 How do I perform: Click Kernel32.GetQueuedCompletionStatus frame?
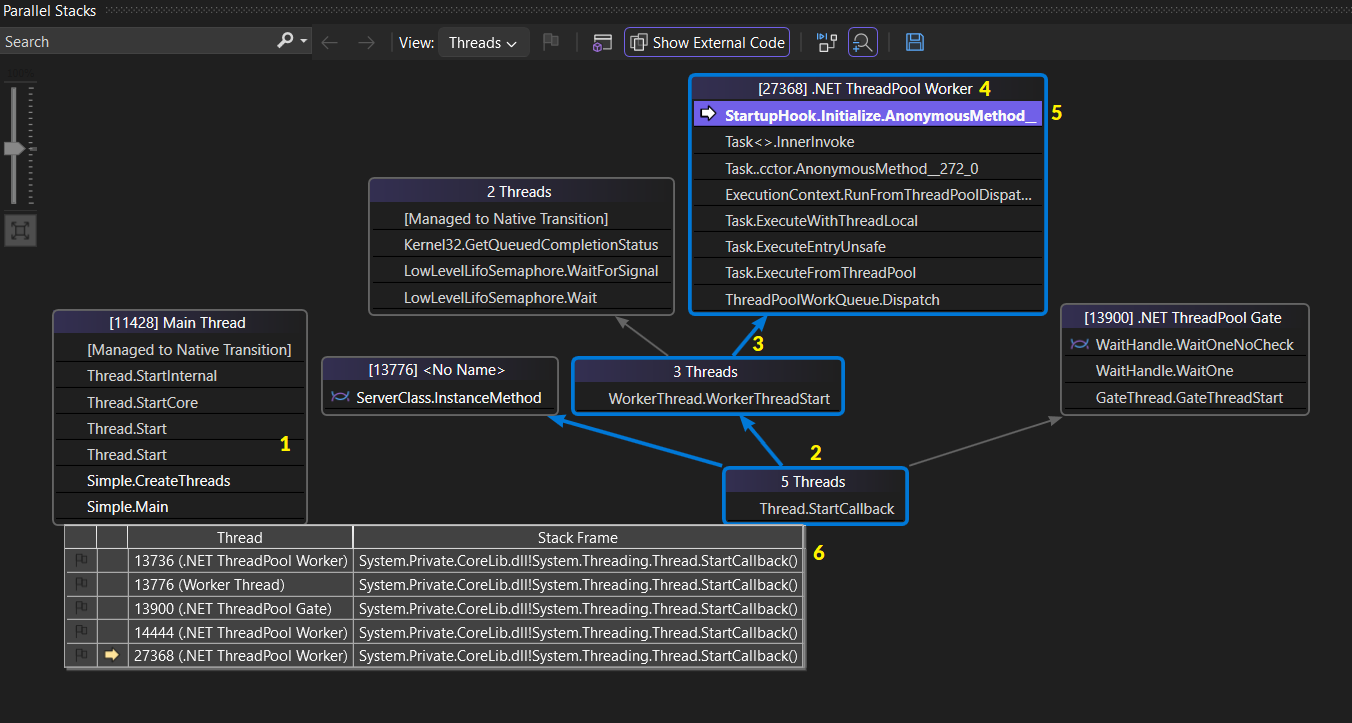click(531, 245)
